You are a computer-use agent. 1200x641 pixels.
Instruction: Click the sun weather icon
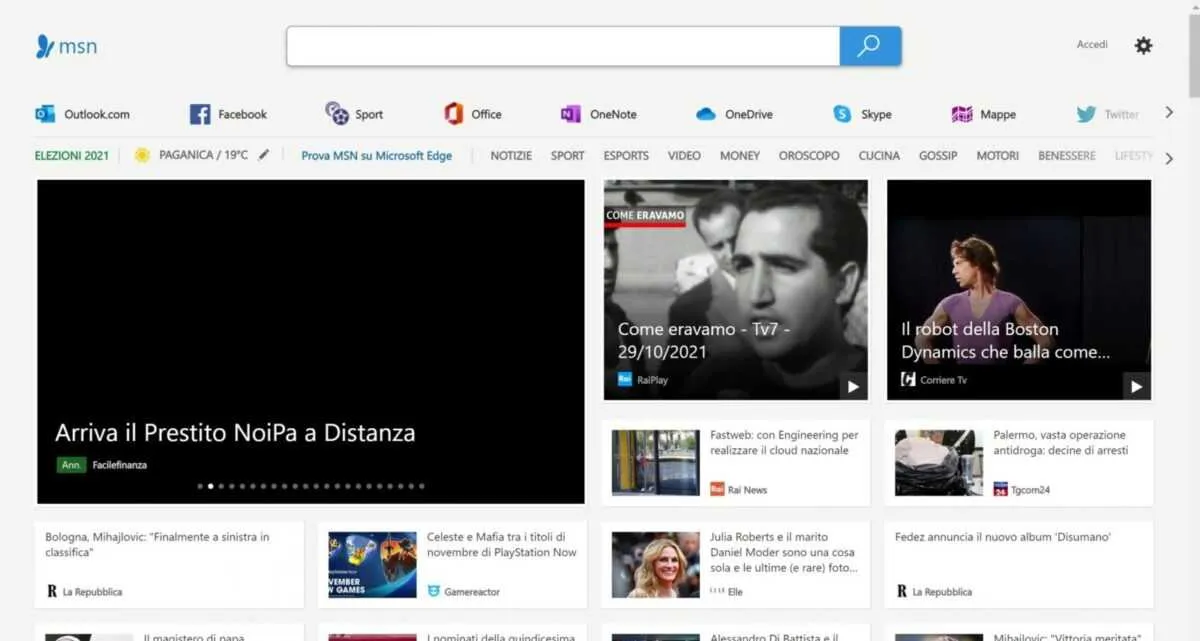coord(142,155)
